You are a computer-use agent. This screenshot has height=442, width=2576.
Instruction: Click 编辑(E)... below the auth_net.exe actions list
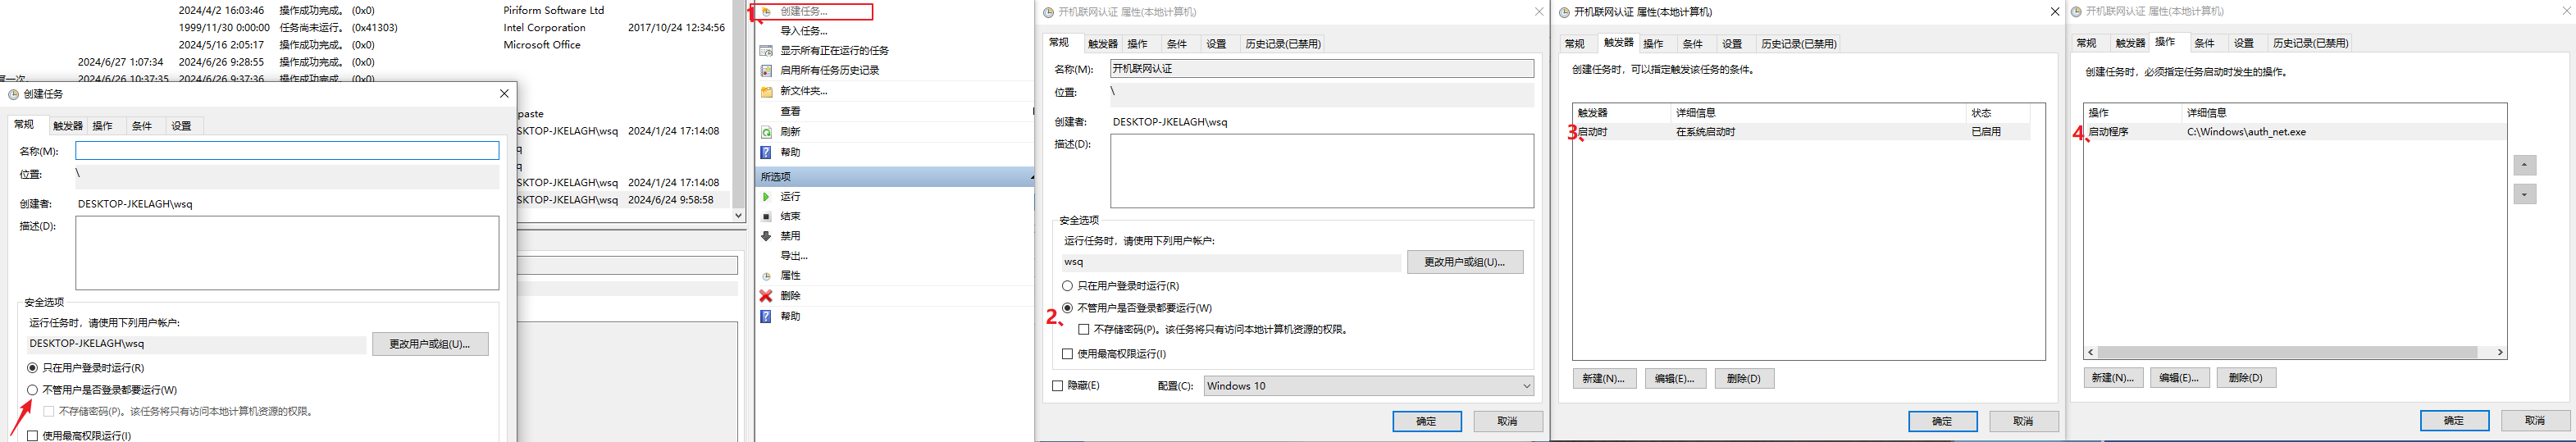tap(2179, 378)
